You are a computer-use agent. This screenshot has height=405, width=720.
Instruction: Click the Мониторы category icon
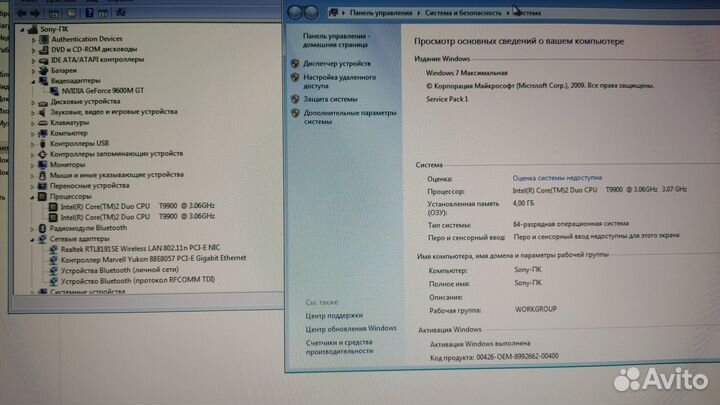pyautogui.click(x=43, y=164)
